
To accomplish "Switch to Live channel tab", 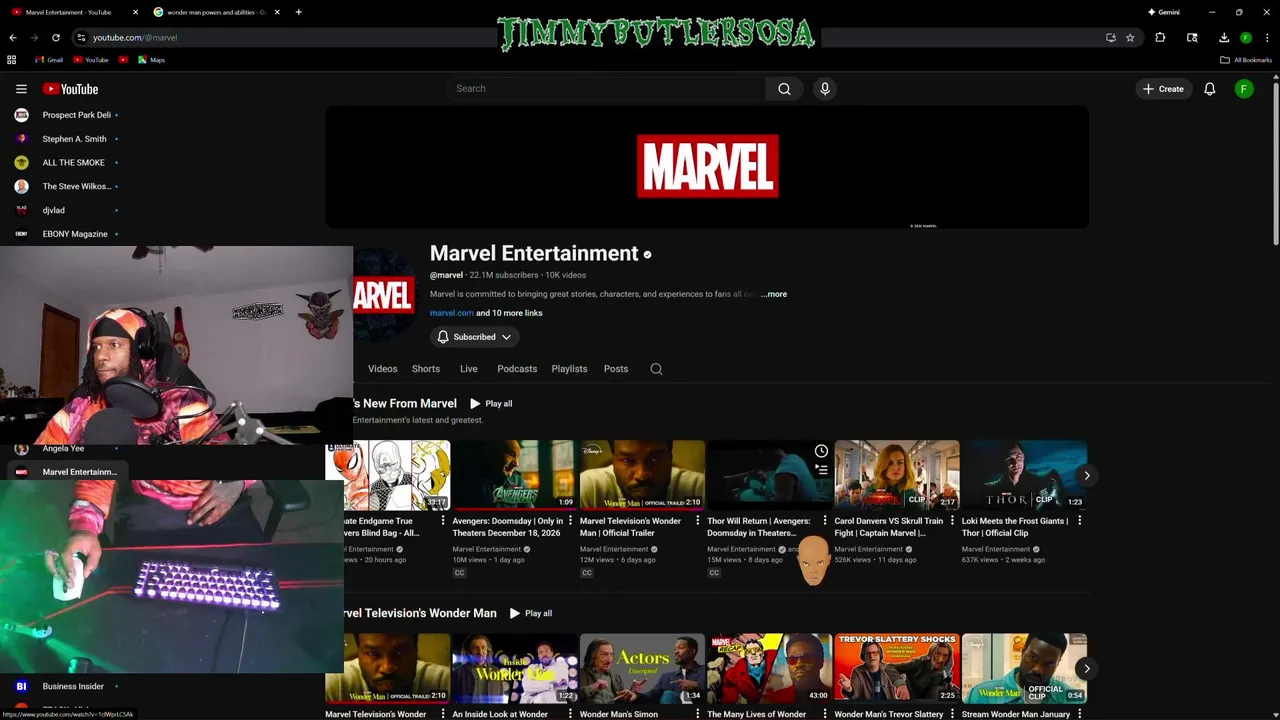I will [x=468, y=369].
